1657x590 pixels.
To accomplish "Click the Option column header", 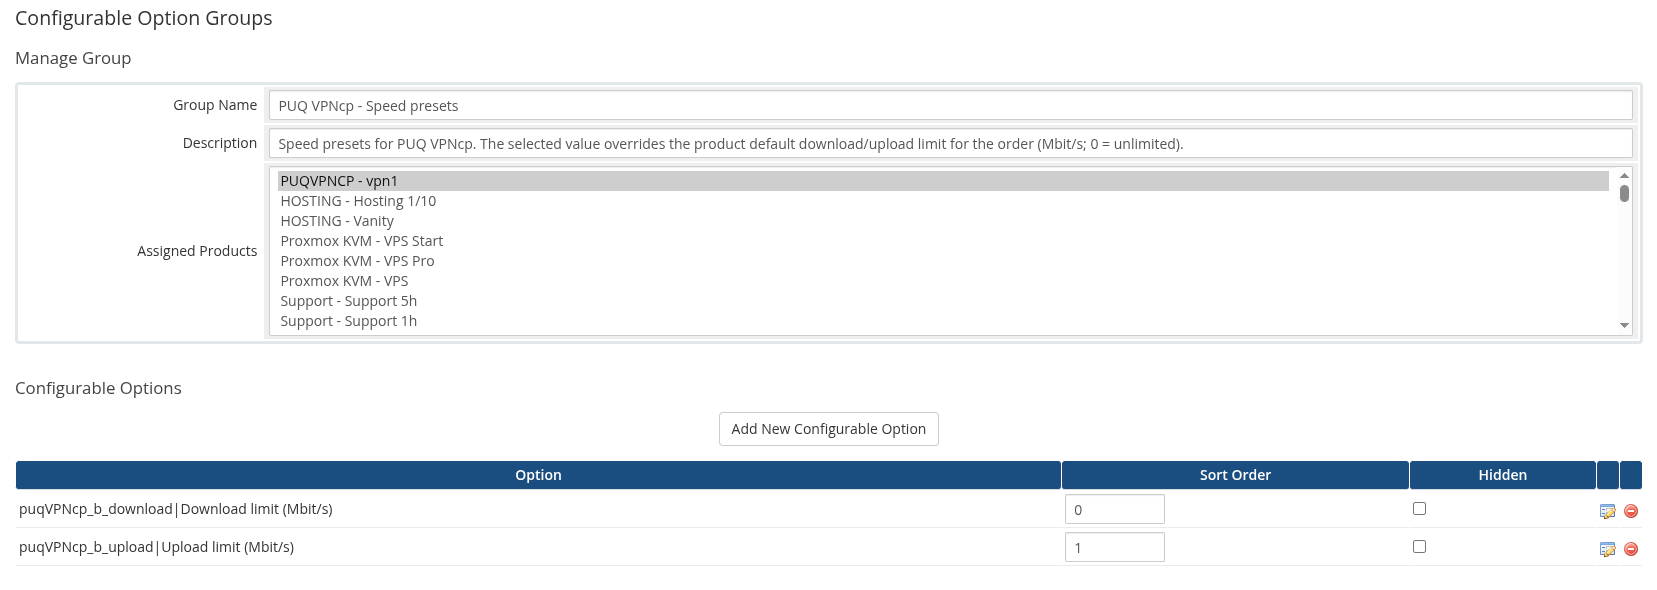I will (x=538, y=475).
